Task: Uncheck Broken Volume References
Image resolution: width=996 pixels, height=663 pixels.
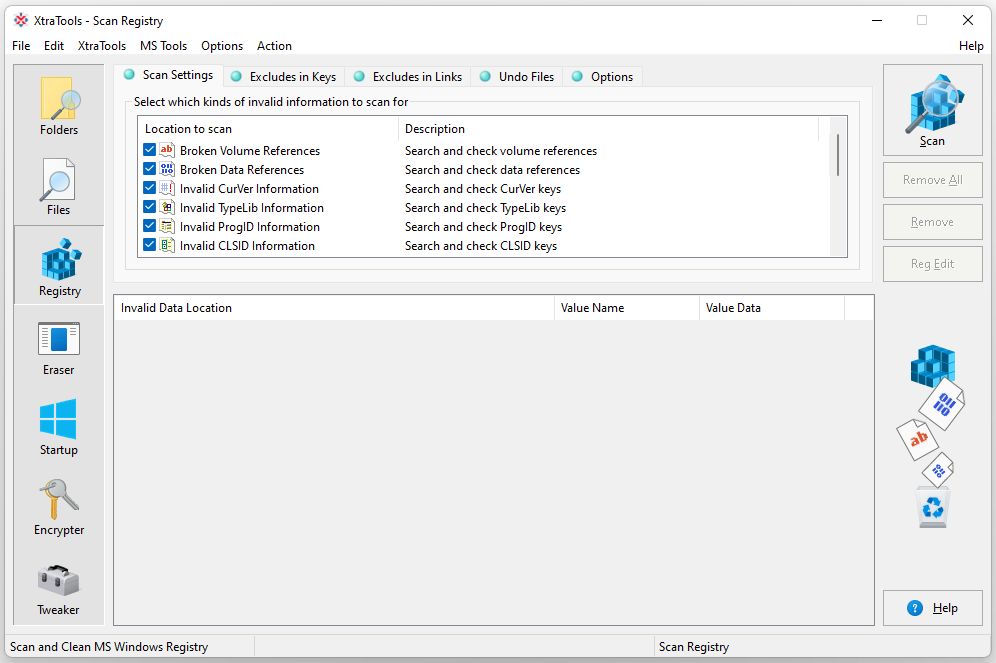Action: pyautogui.click(x=149, y=150)
